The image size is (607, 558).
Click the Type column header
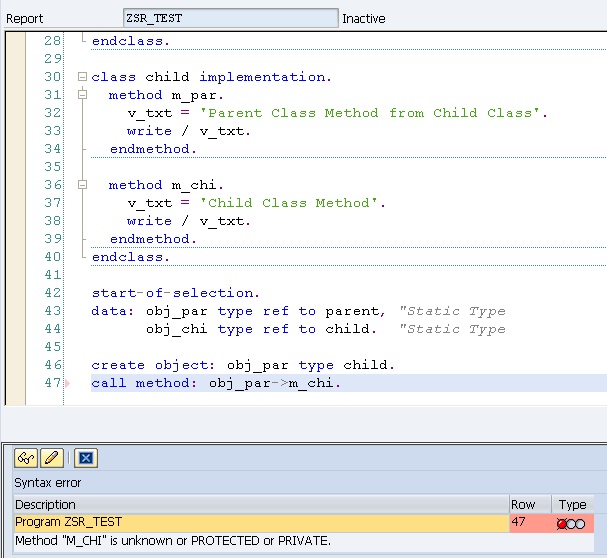pyautogui.click(x=572, y=504)
